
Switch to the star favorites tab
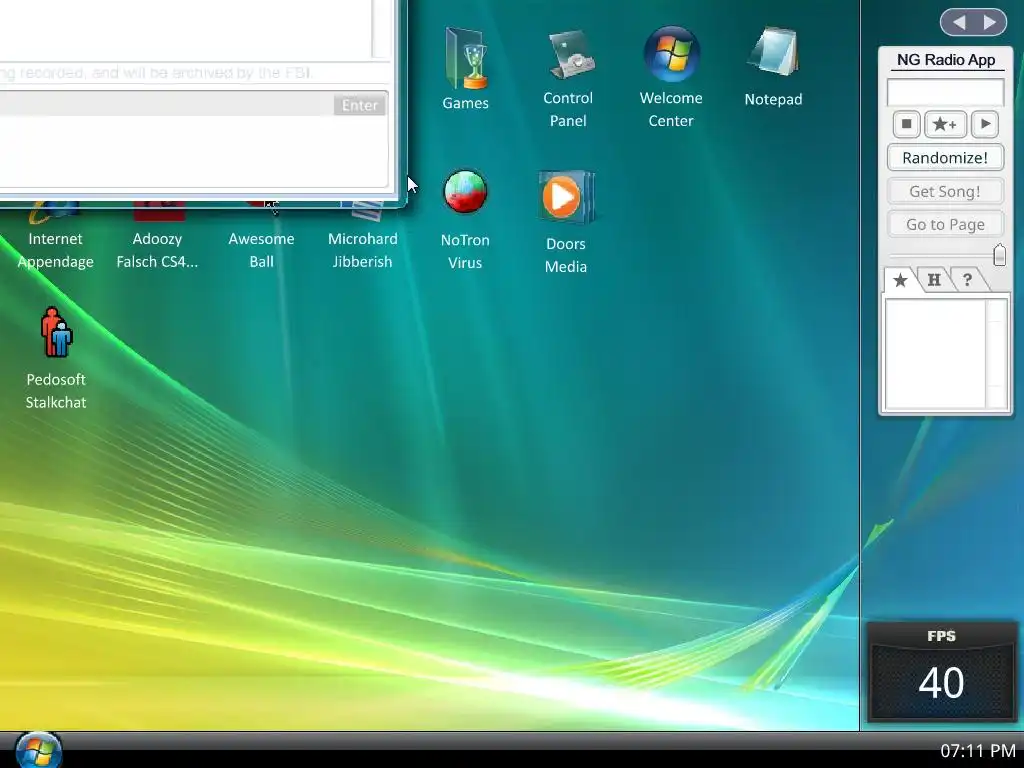900,280
